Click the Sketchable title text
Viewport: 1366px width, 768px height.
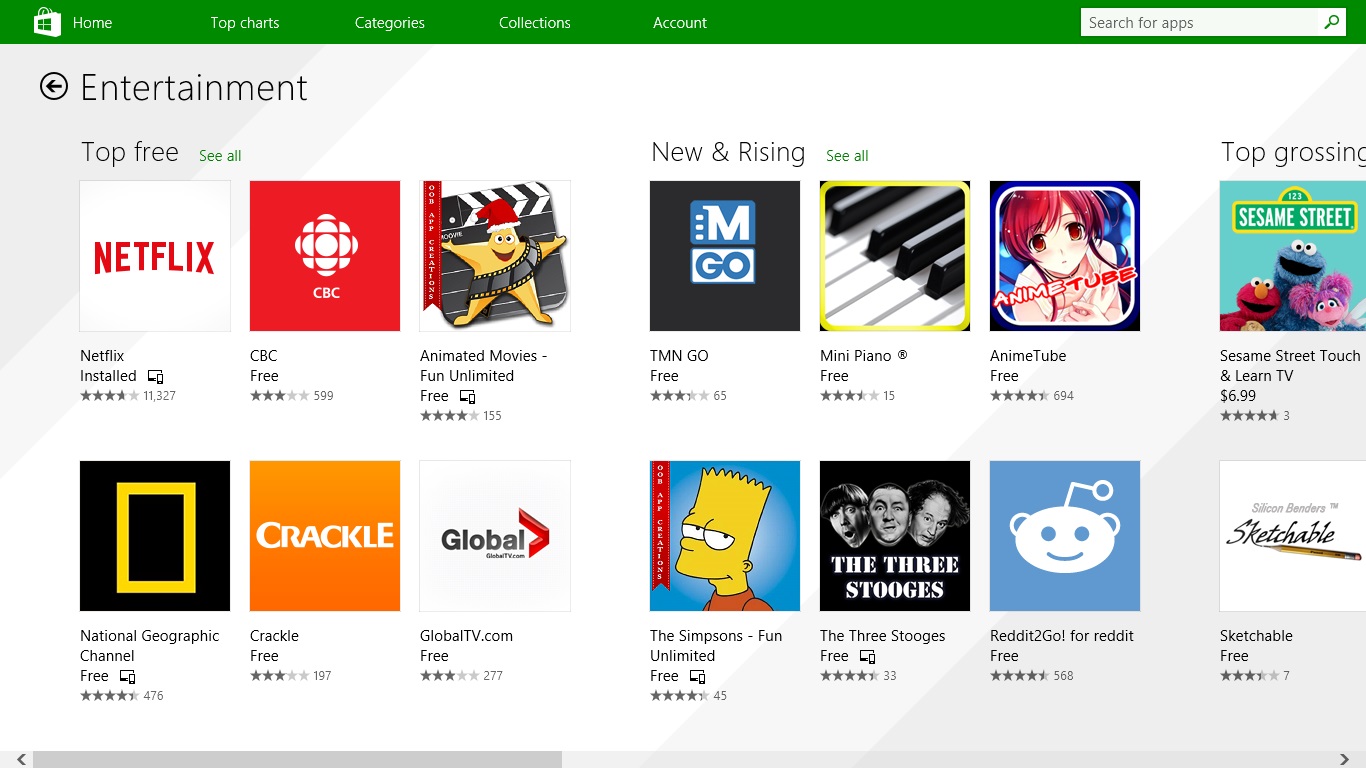point(1256,636)
